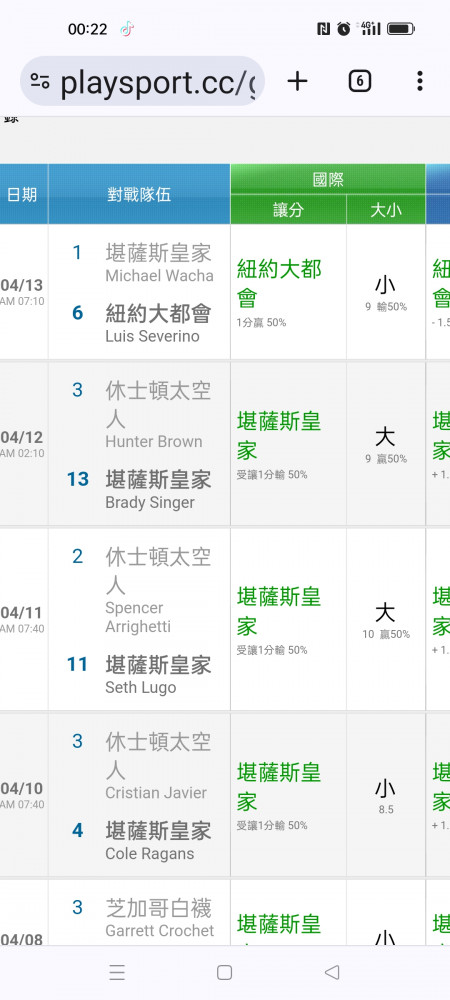Open 紐約大都會 team link in 04/13 game

[158, 314]
